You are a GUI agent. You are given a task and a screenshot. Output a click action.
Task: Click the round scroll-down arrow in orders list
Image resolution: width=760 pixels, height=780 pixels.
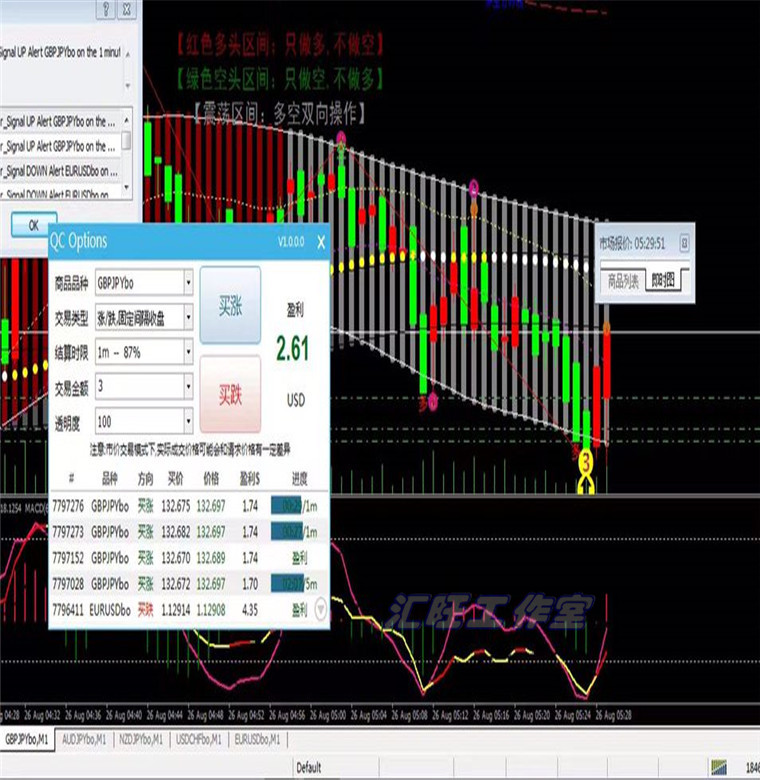tap(320, 607)
